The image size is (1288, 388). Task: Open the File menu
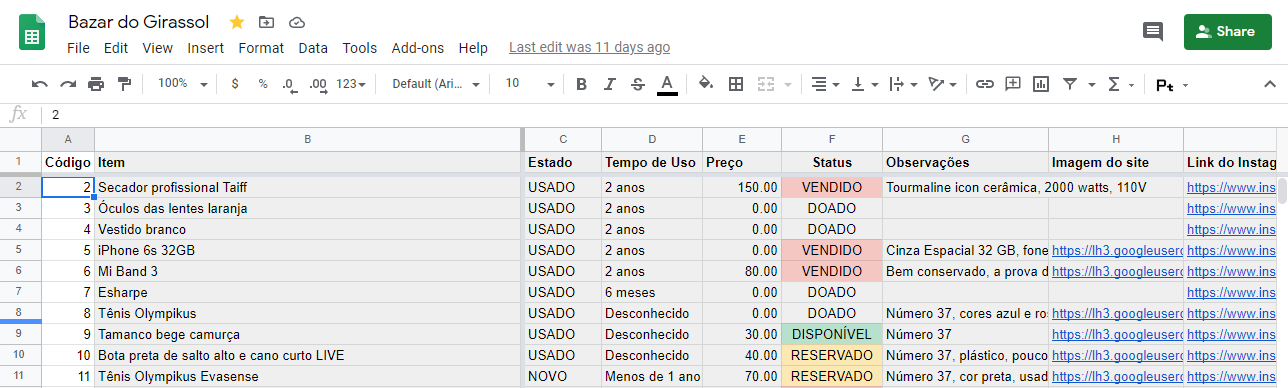[78, 47]
